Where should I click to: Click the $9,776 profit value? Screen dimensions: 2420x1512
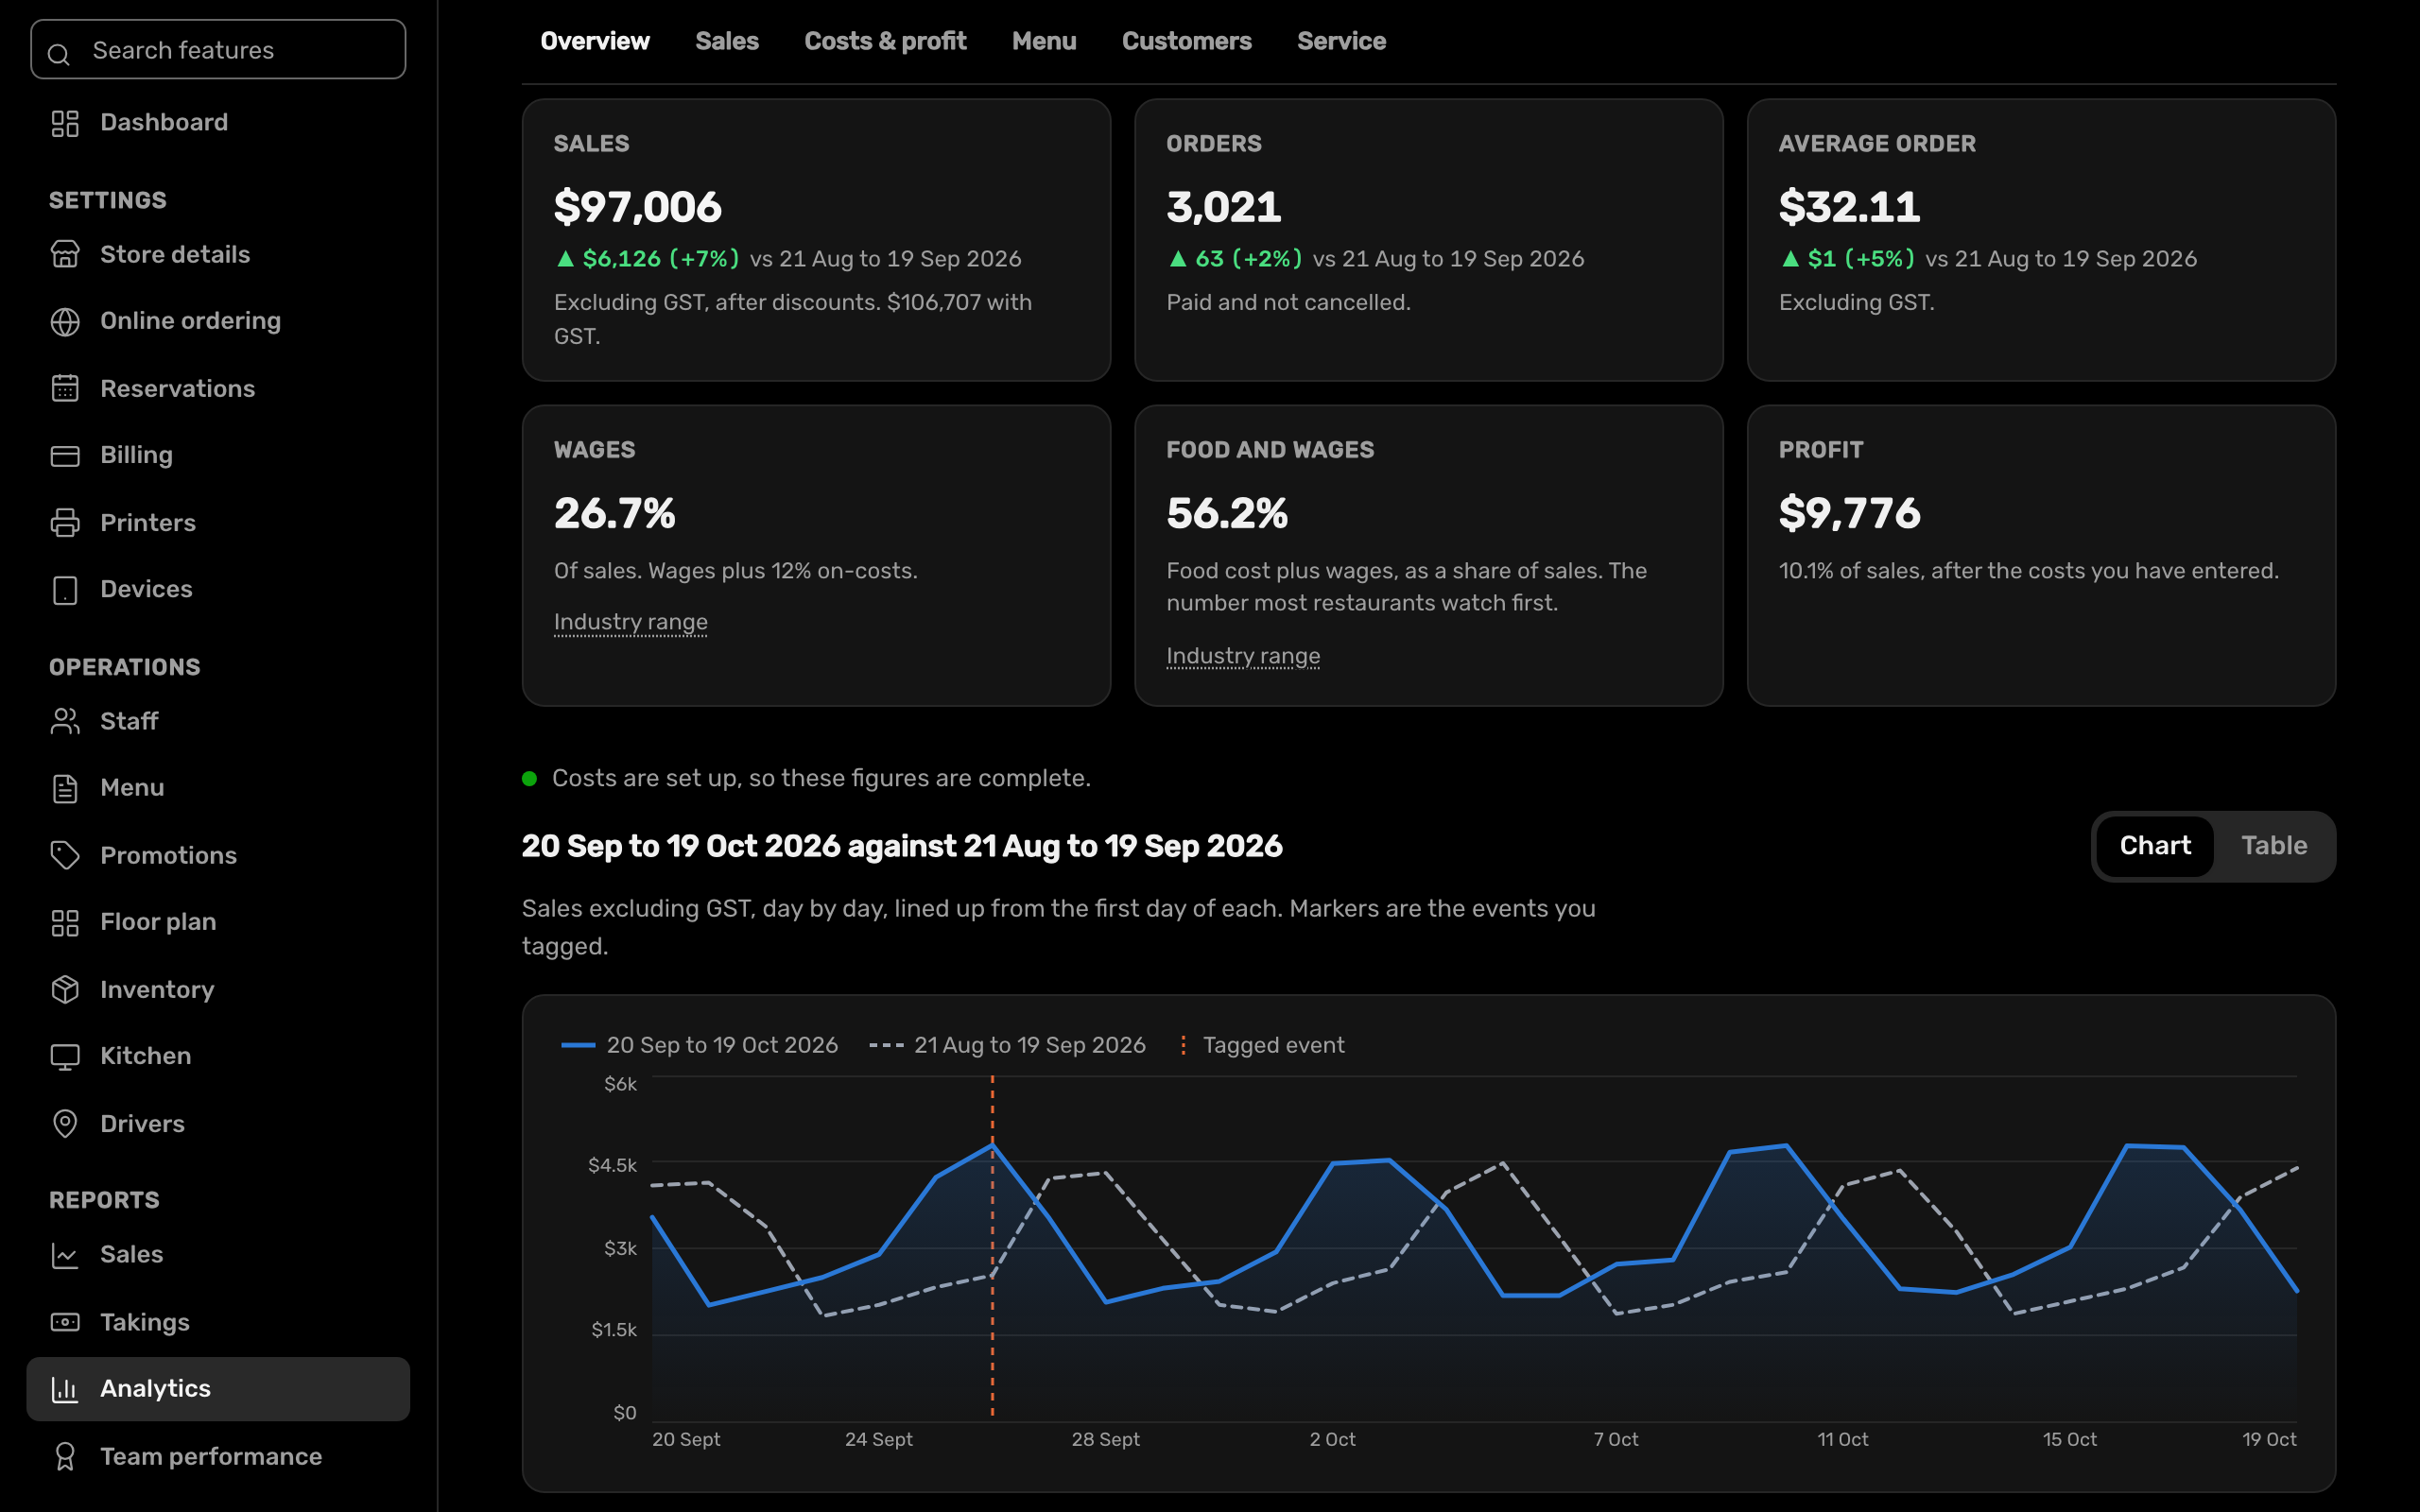[1849, 513]
